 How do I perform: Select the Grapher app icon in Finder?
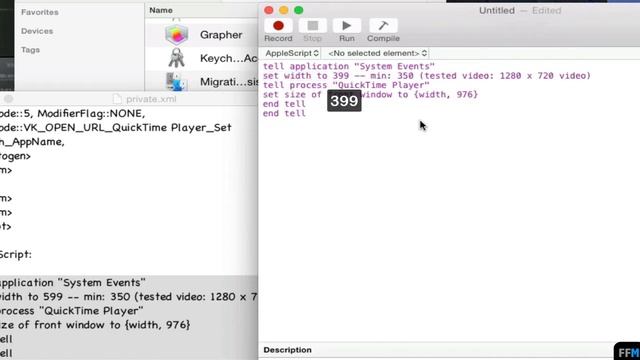coord(176,35)
